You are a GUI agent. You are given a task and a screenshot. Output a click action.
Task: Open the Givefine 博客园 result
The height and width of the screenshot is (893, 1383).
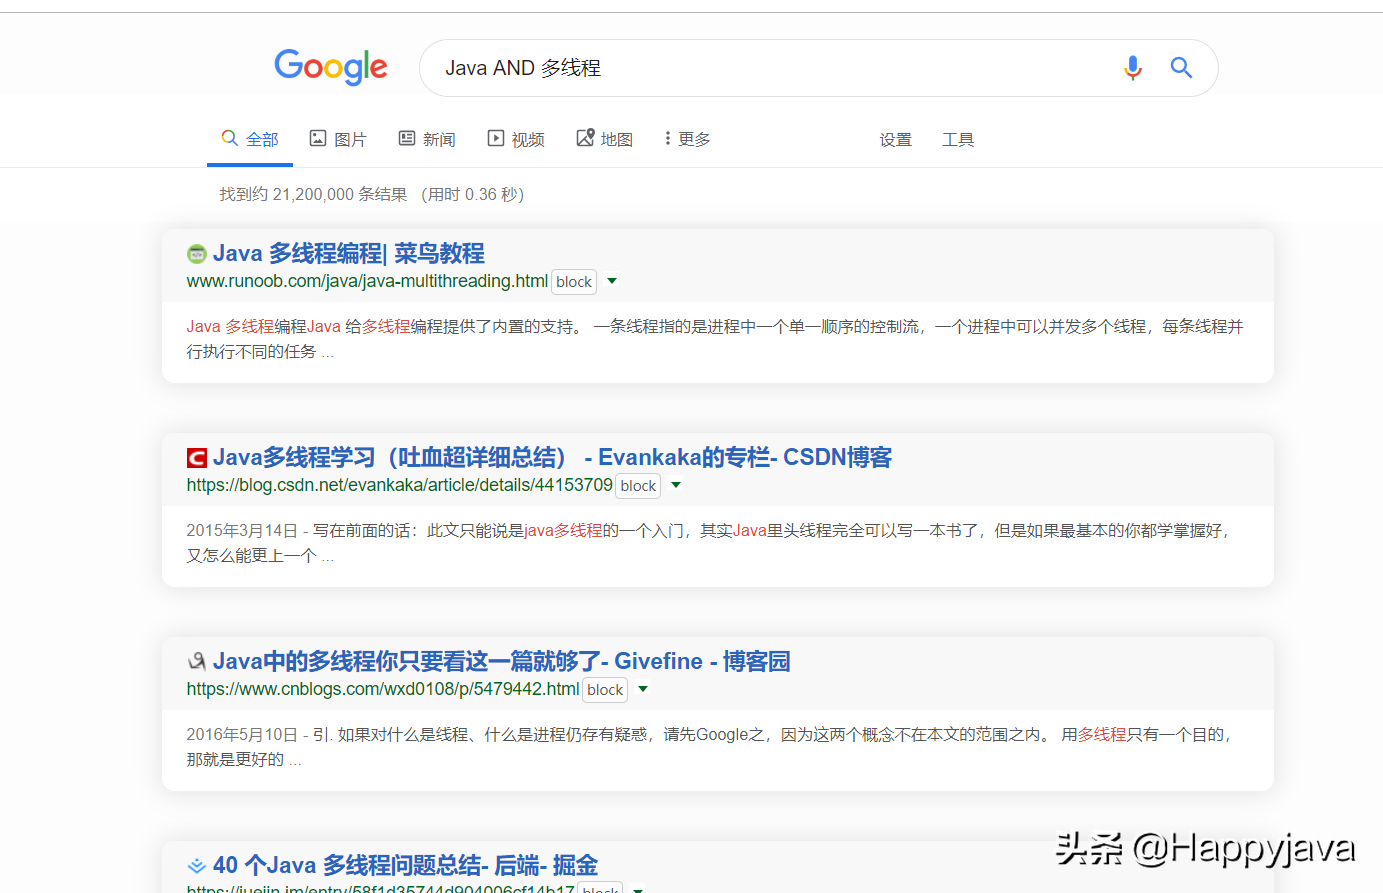click(x=501, y=661)
